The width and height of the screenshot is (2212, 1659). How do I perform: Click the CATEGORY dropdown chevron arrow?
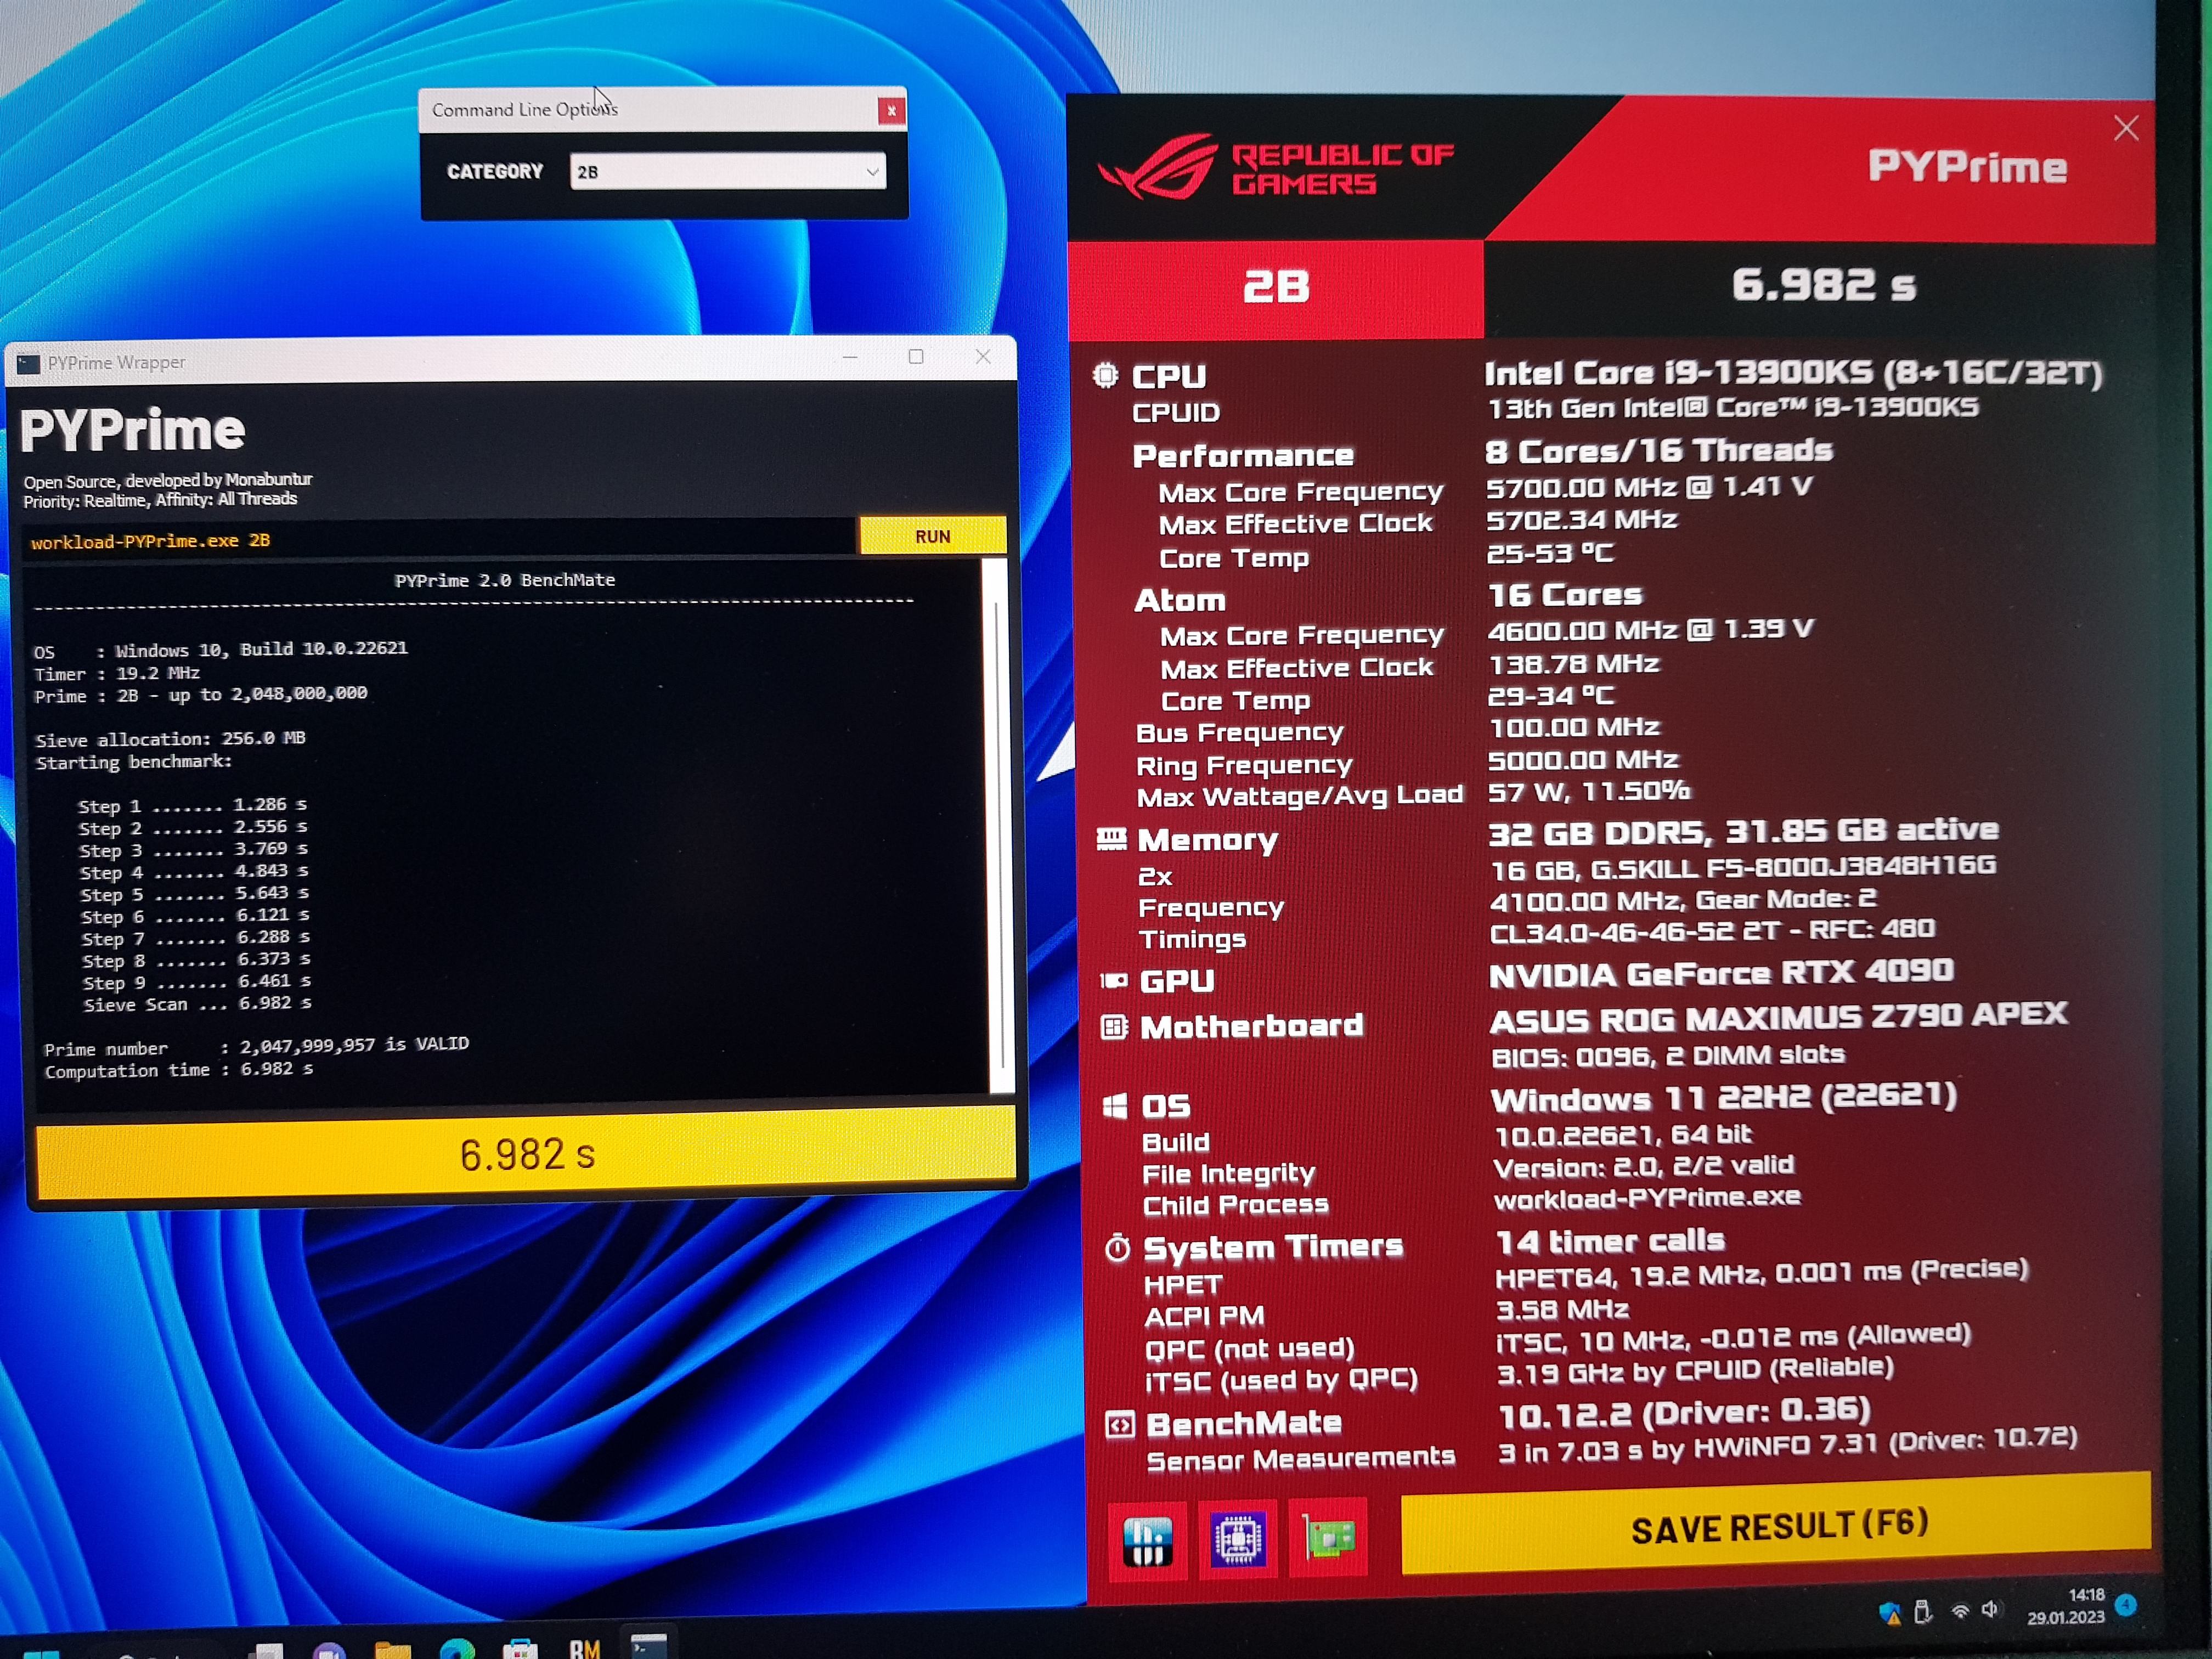coord(872,172)
